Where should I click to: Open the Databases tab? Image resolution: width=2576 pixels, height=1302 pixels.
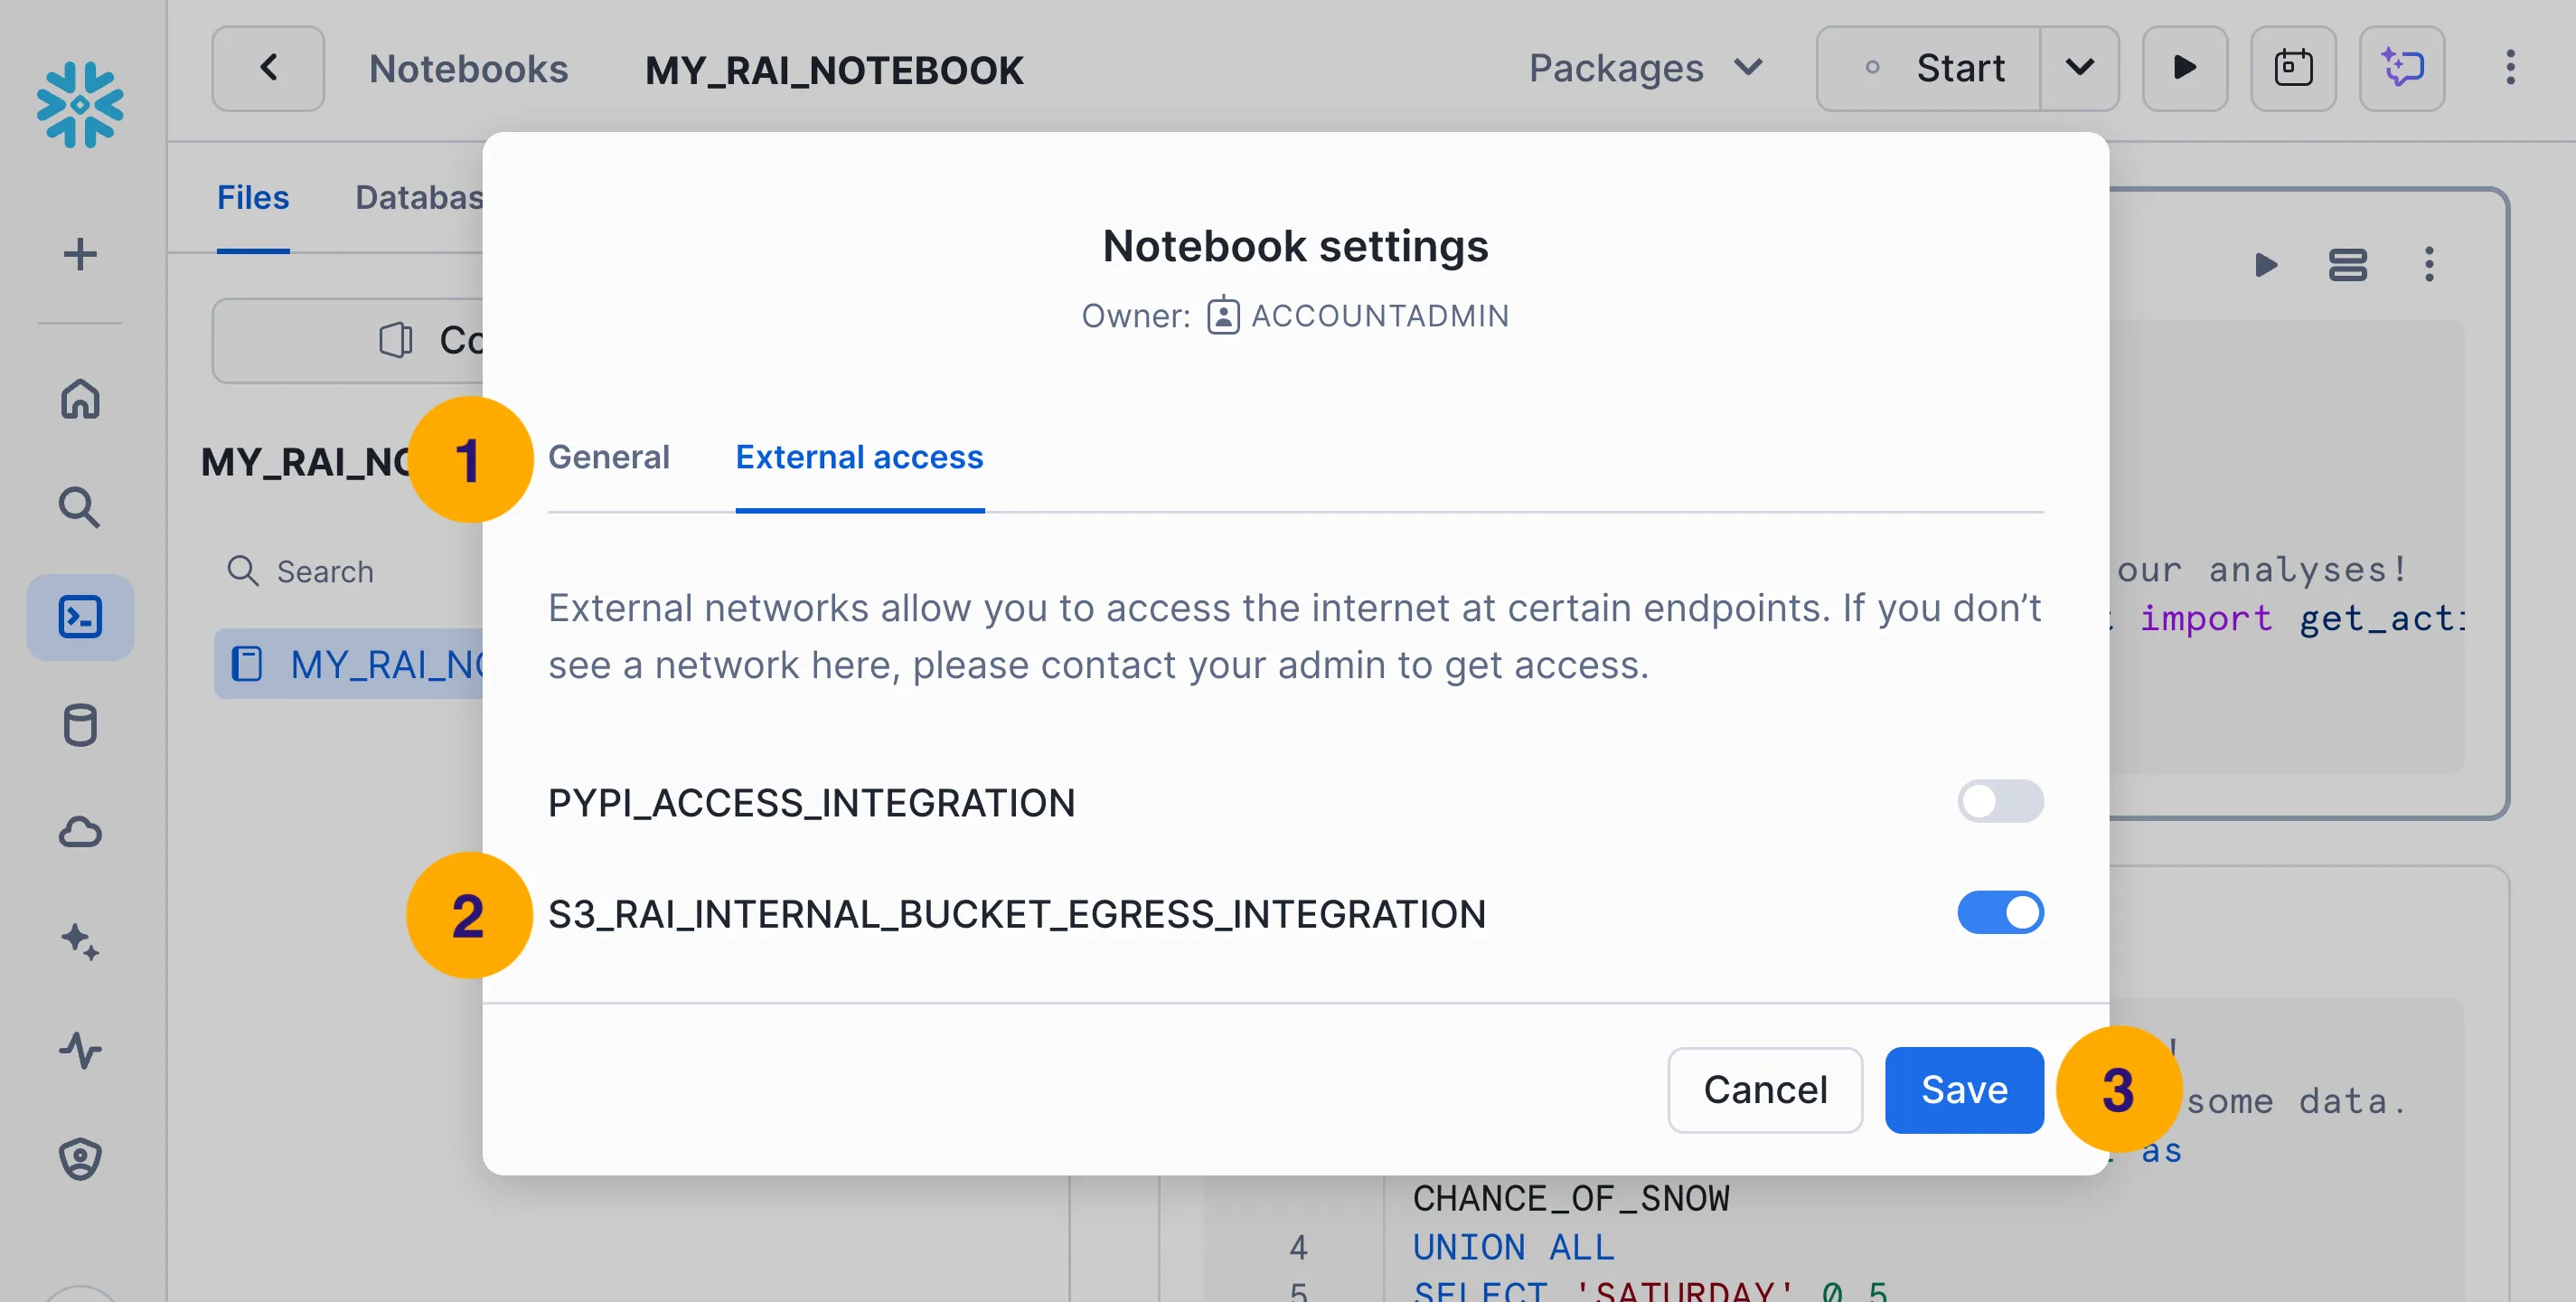(420, 197)
